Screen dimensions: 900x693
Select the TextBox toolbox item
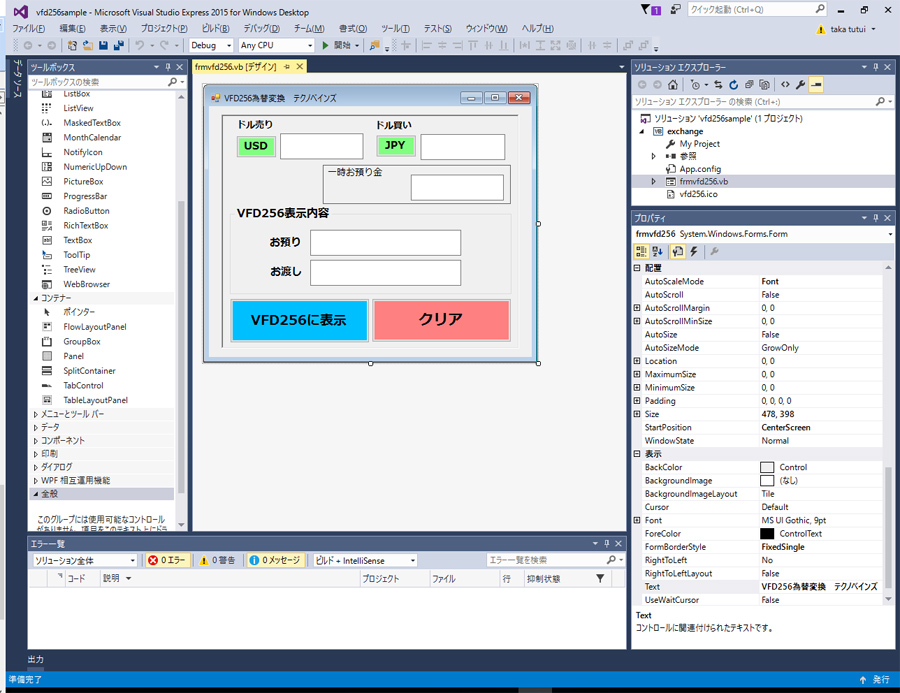[x=77, y=240]
